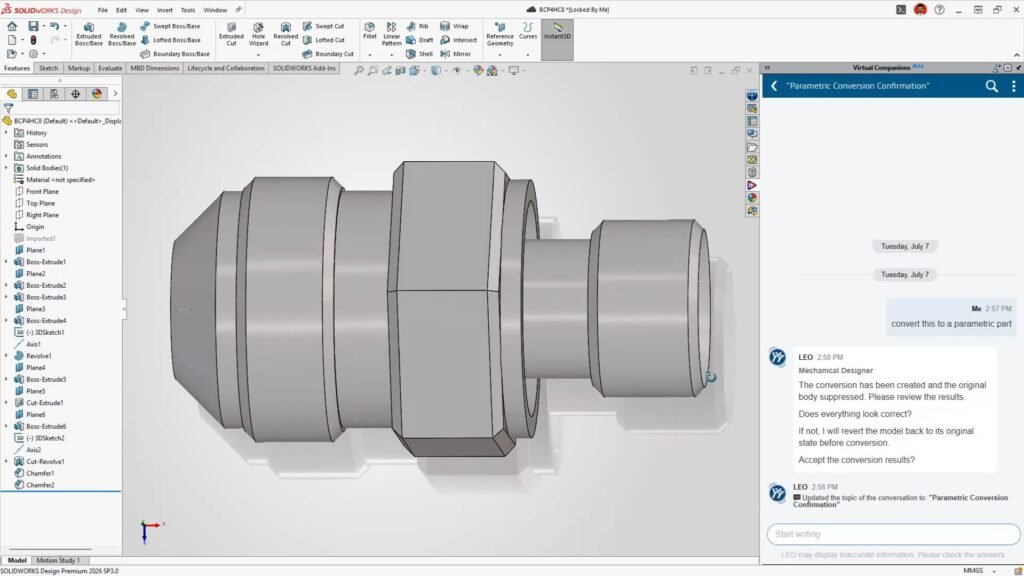Click the Home icon in toolbar
Image resolution: width=1024 pixels, height=576 pixels.
12,26
